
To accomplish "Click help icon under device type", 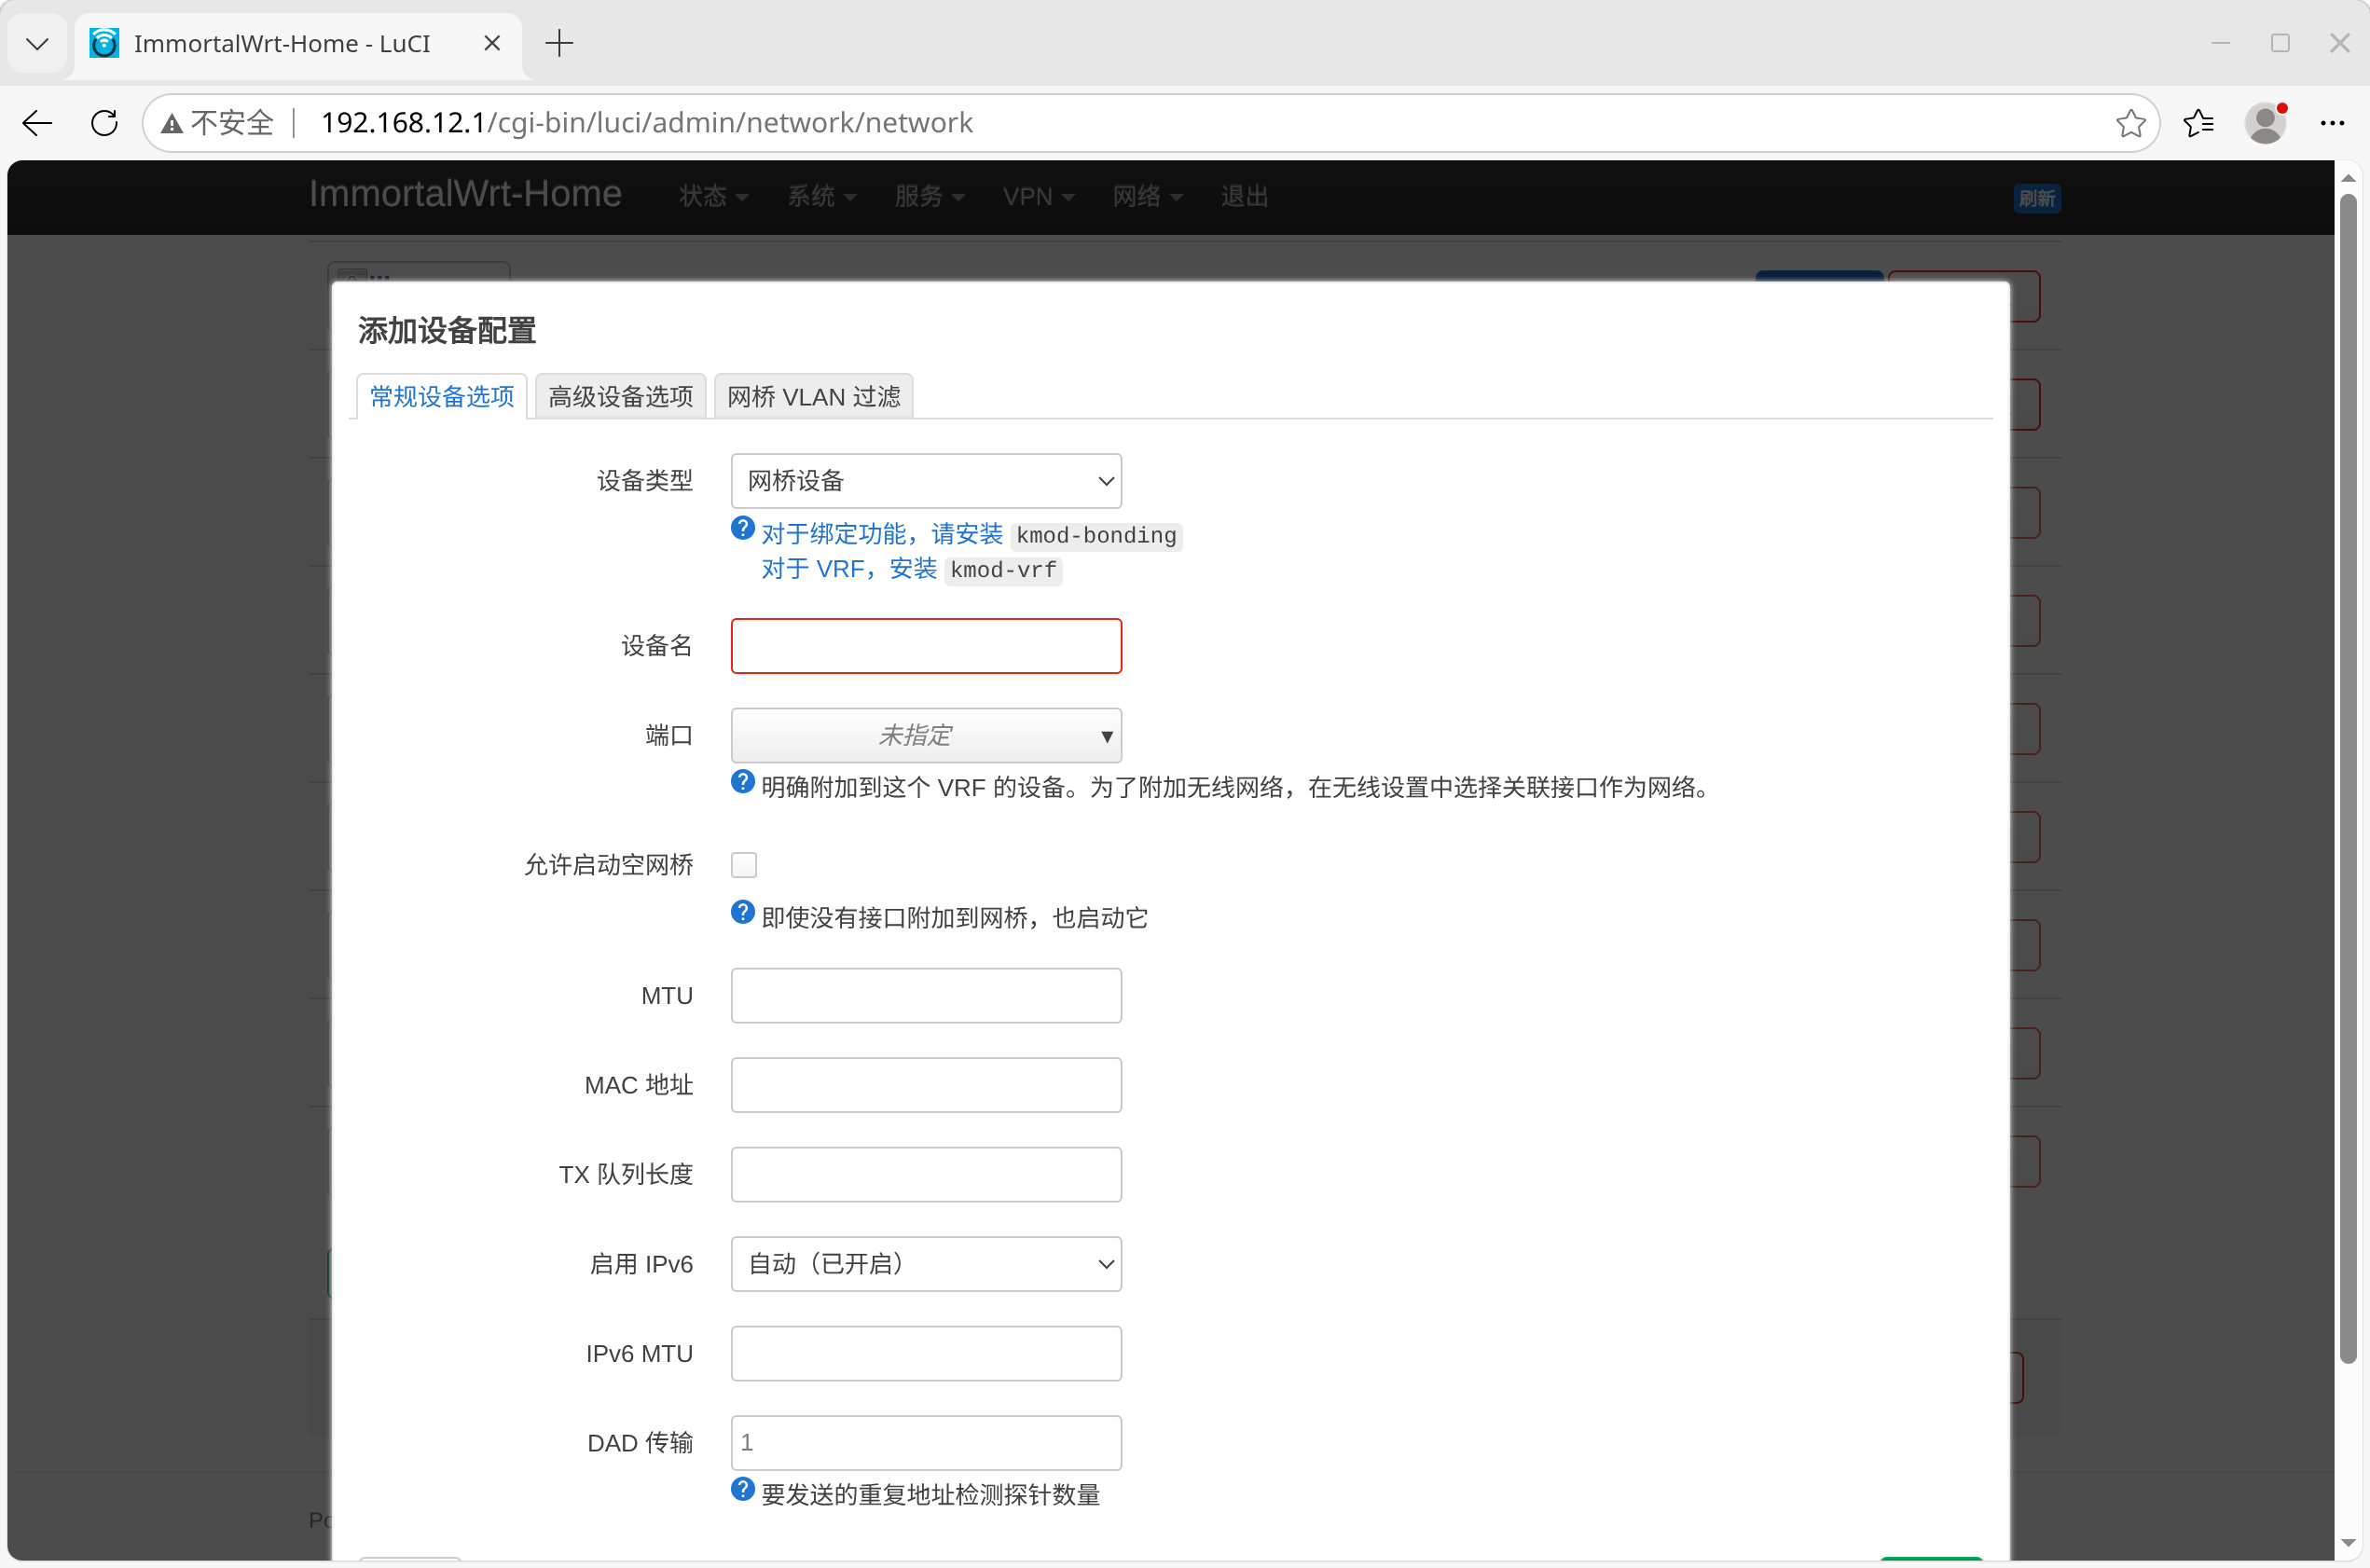I will 742,528.
